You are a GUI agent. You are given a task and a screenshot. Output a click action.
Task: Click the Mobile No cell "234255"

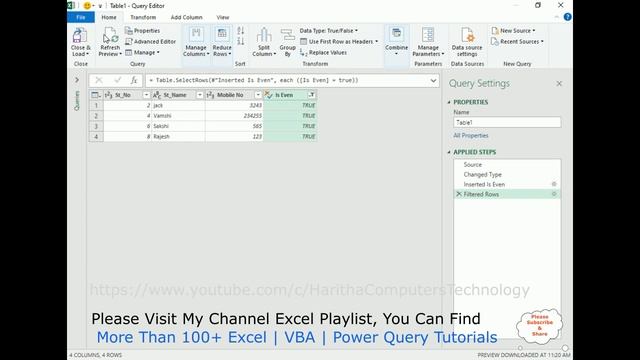[x=234, y=116]
